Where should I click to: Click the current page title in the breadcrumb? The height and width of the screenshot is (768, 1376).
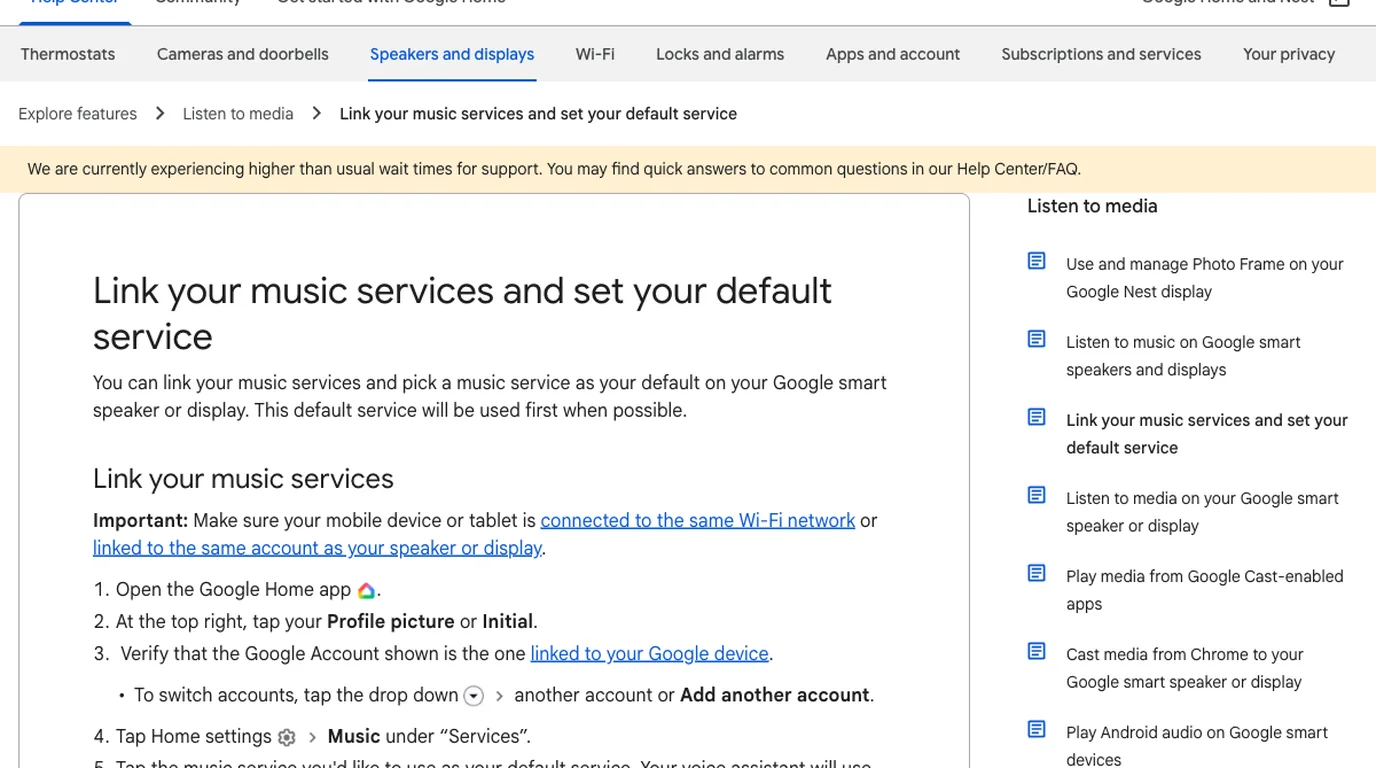[538, 114]
